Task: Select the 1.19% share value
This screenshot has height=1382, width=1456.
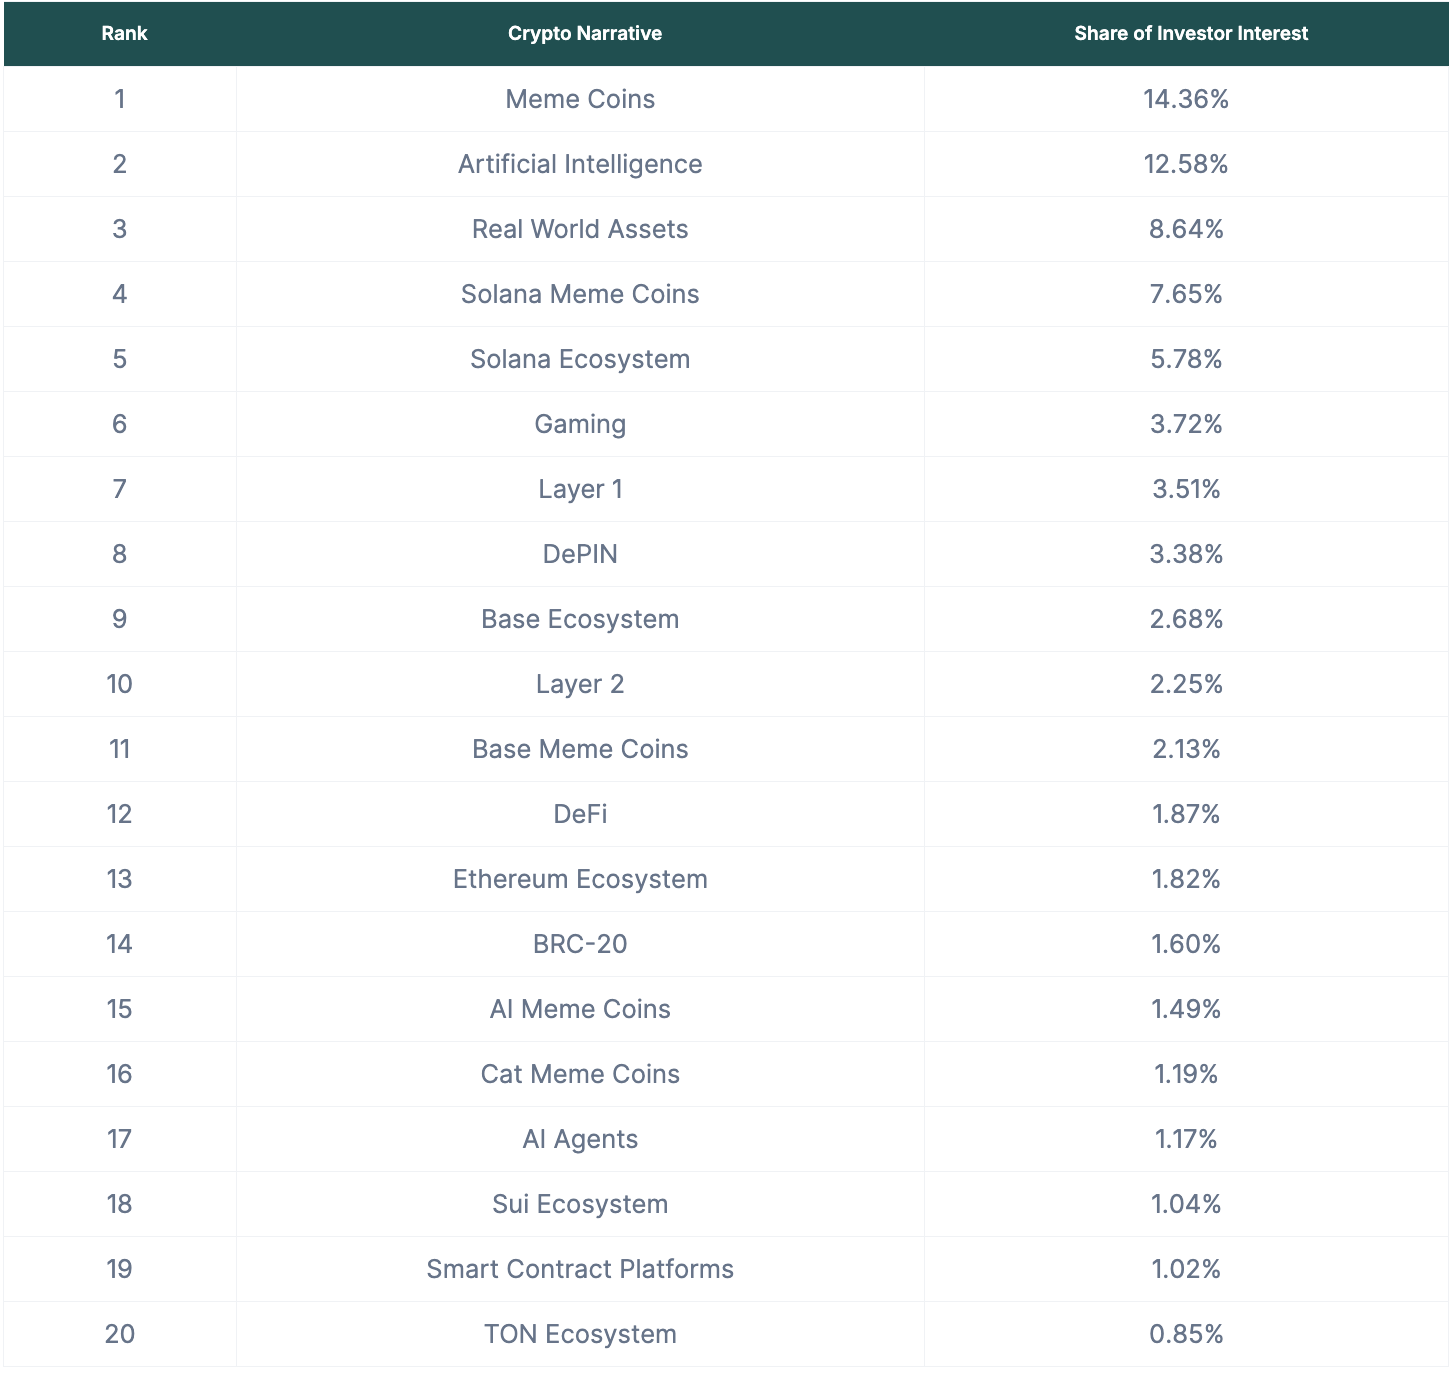Action: 1186,1074
